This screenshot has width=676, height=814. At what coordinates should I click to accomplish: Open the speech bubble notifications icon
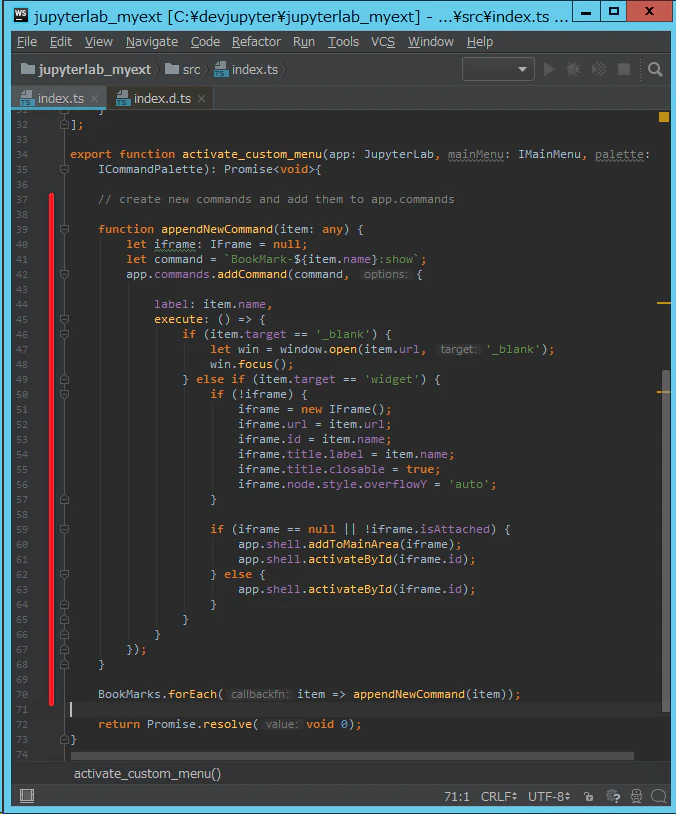tap(659, 796)
